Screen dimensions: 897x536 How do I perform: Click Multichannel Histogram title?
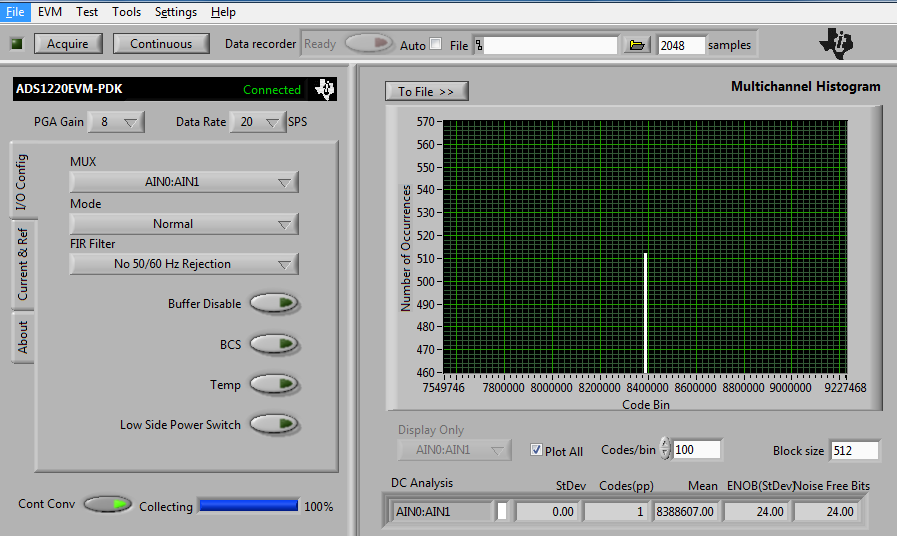[x=805, y=86]
